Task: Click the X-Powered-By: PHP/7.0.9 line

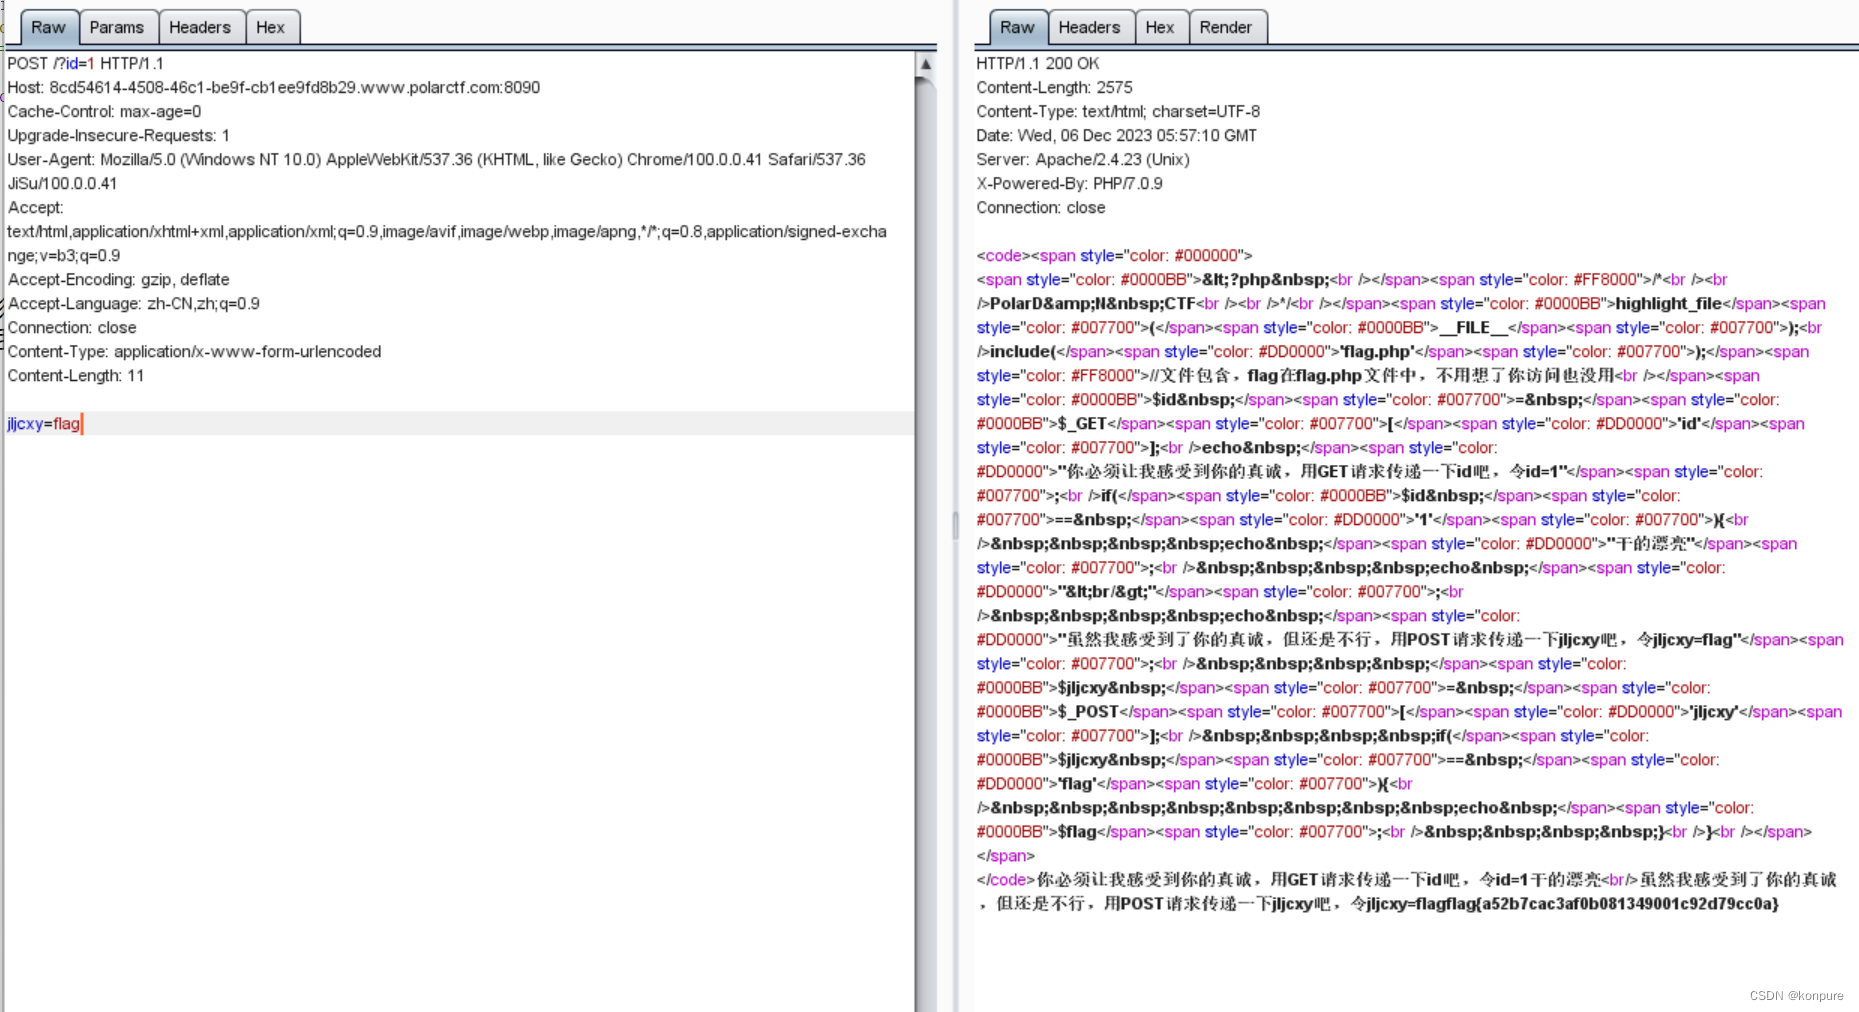Action: [1070, 183]
